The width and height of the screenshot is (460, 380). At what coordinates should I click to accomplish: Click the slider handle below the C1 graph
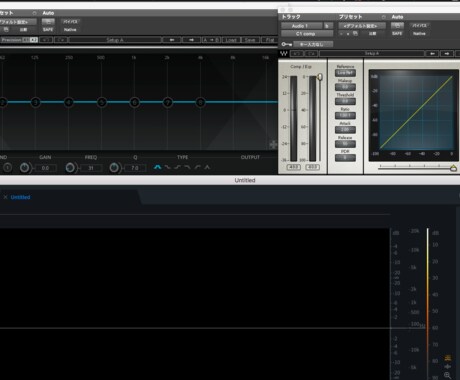453,168
